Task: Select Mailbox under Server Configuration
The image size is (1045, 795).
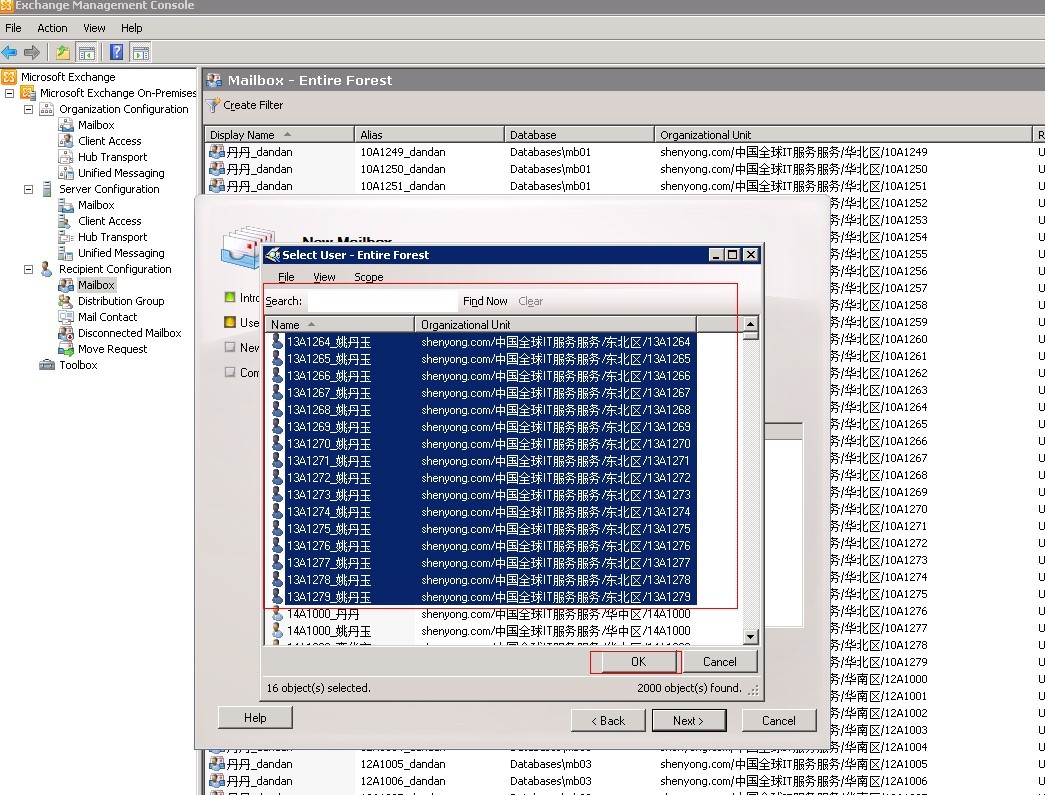Action: tap(96, 205)
